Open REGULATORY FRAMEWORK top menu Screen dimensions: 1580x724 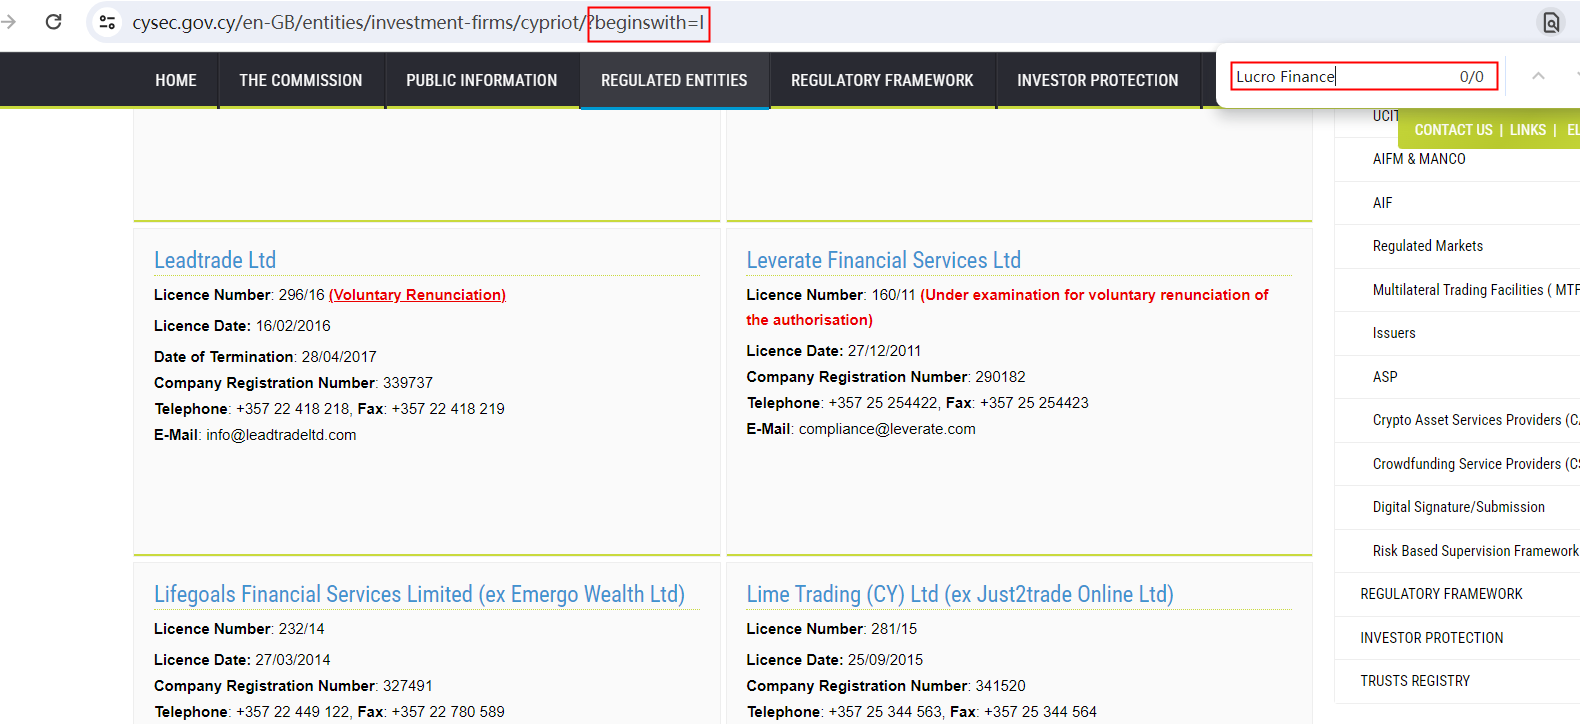click(882, 80)
